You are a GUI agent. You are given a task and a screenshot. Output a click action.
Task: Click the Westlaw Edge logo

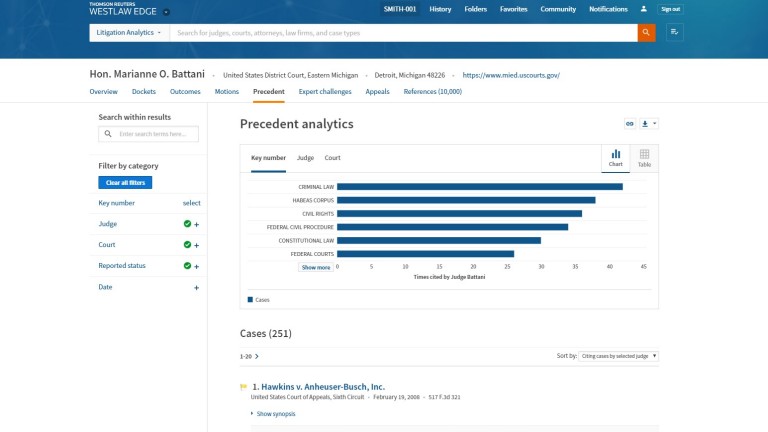coord(124,11)
